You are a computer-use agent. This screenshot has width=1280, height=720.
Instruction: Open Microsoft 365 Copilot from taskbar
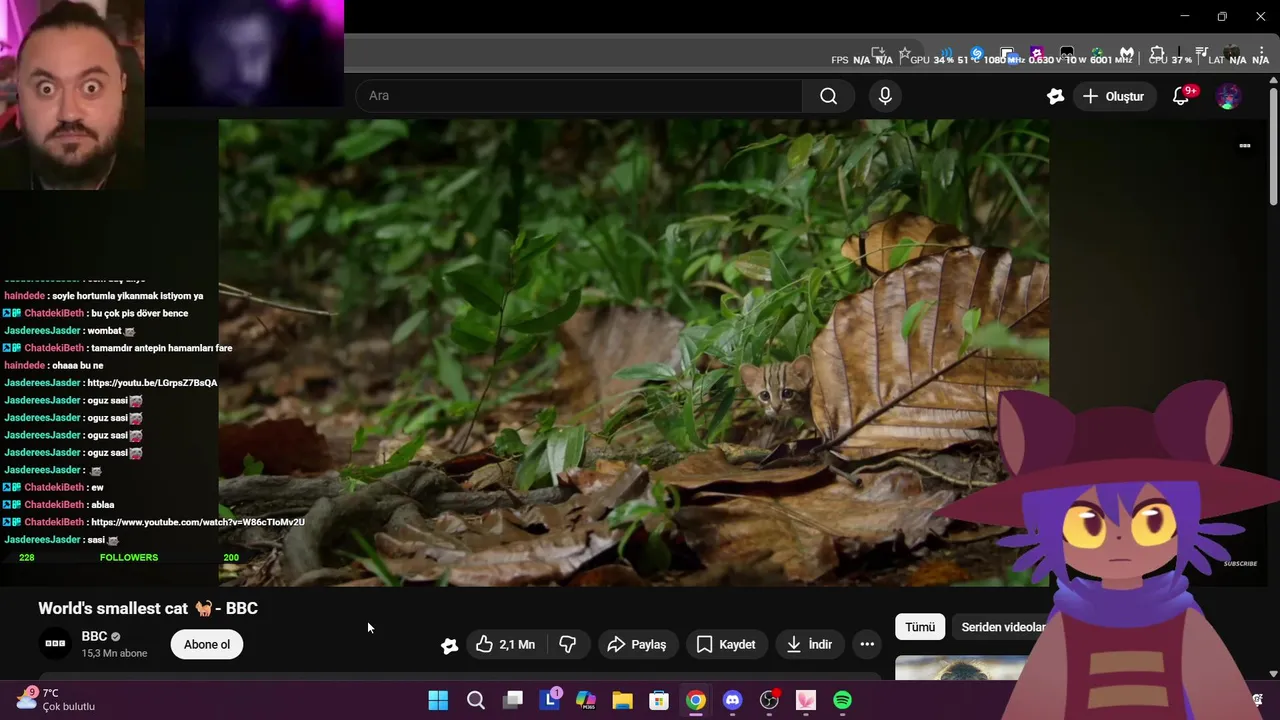[586, 700]
